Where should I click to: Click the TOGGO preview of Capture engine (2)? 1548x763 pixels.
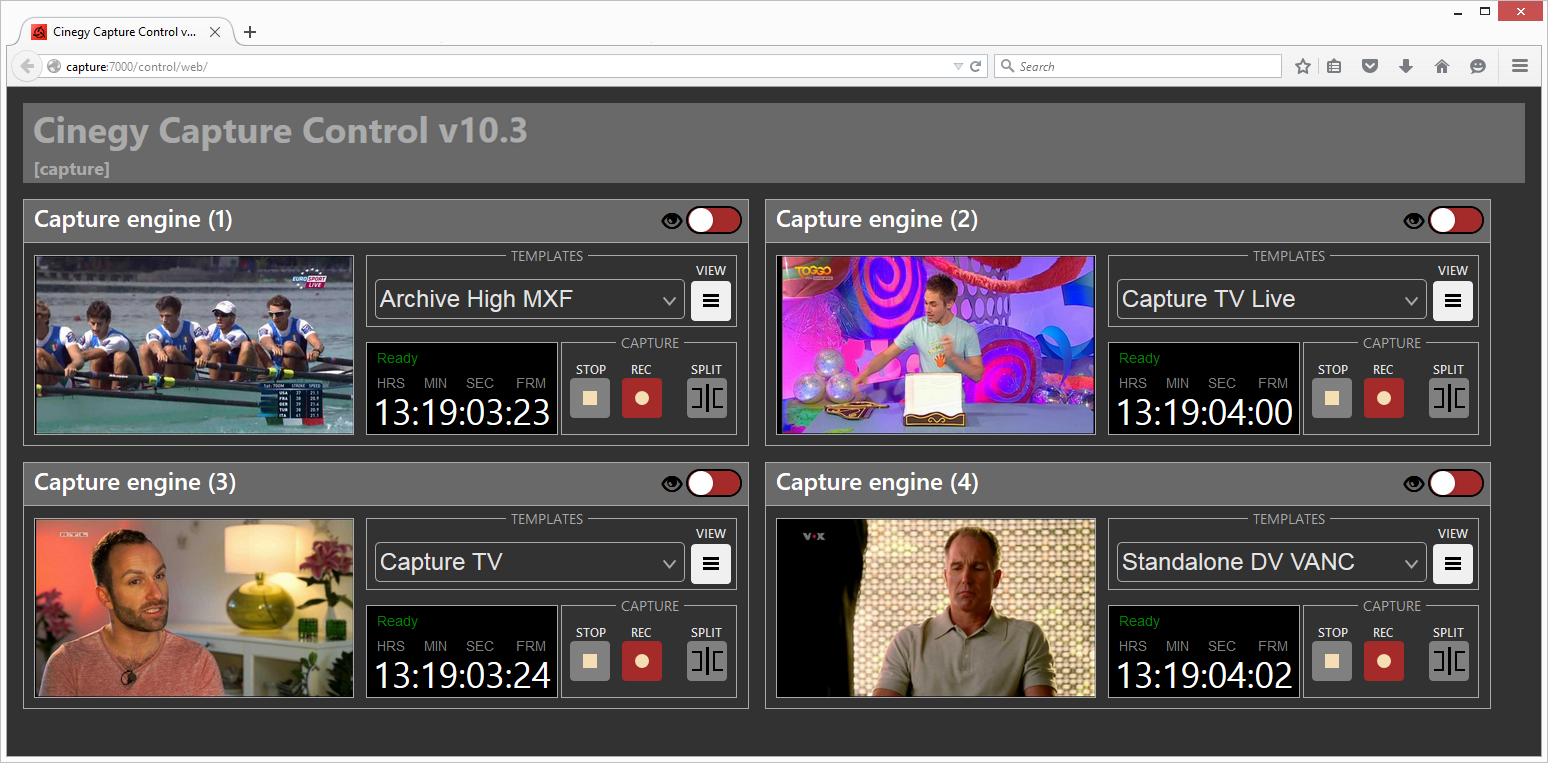pyautogui.click(x=936, y=344)
